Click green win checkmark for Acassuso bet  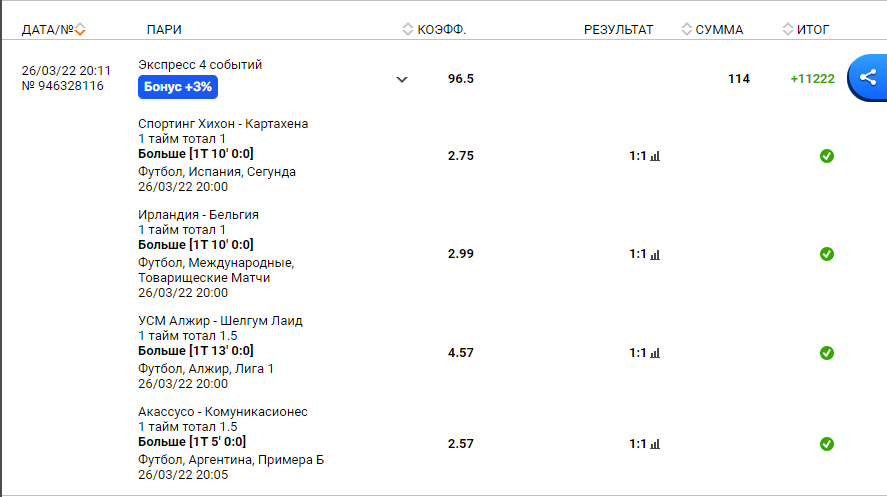click(x=827, y=444)
